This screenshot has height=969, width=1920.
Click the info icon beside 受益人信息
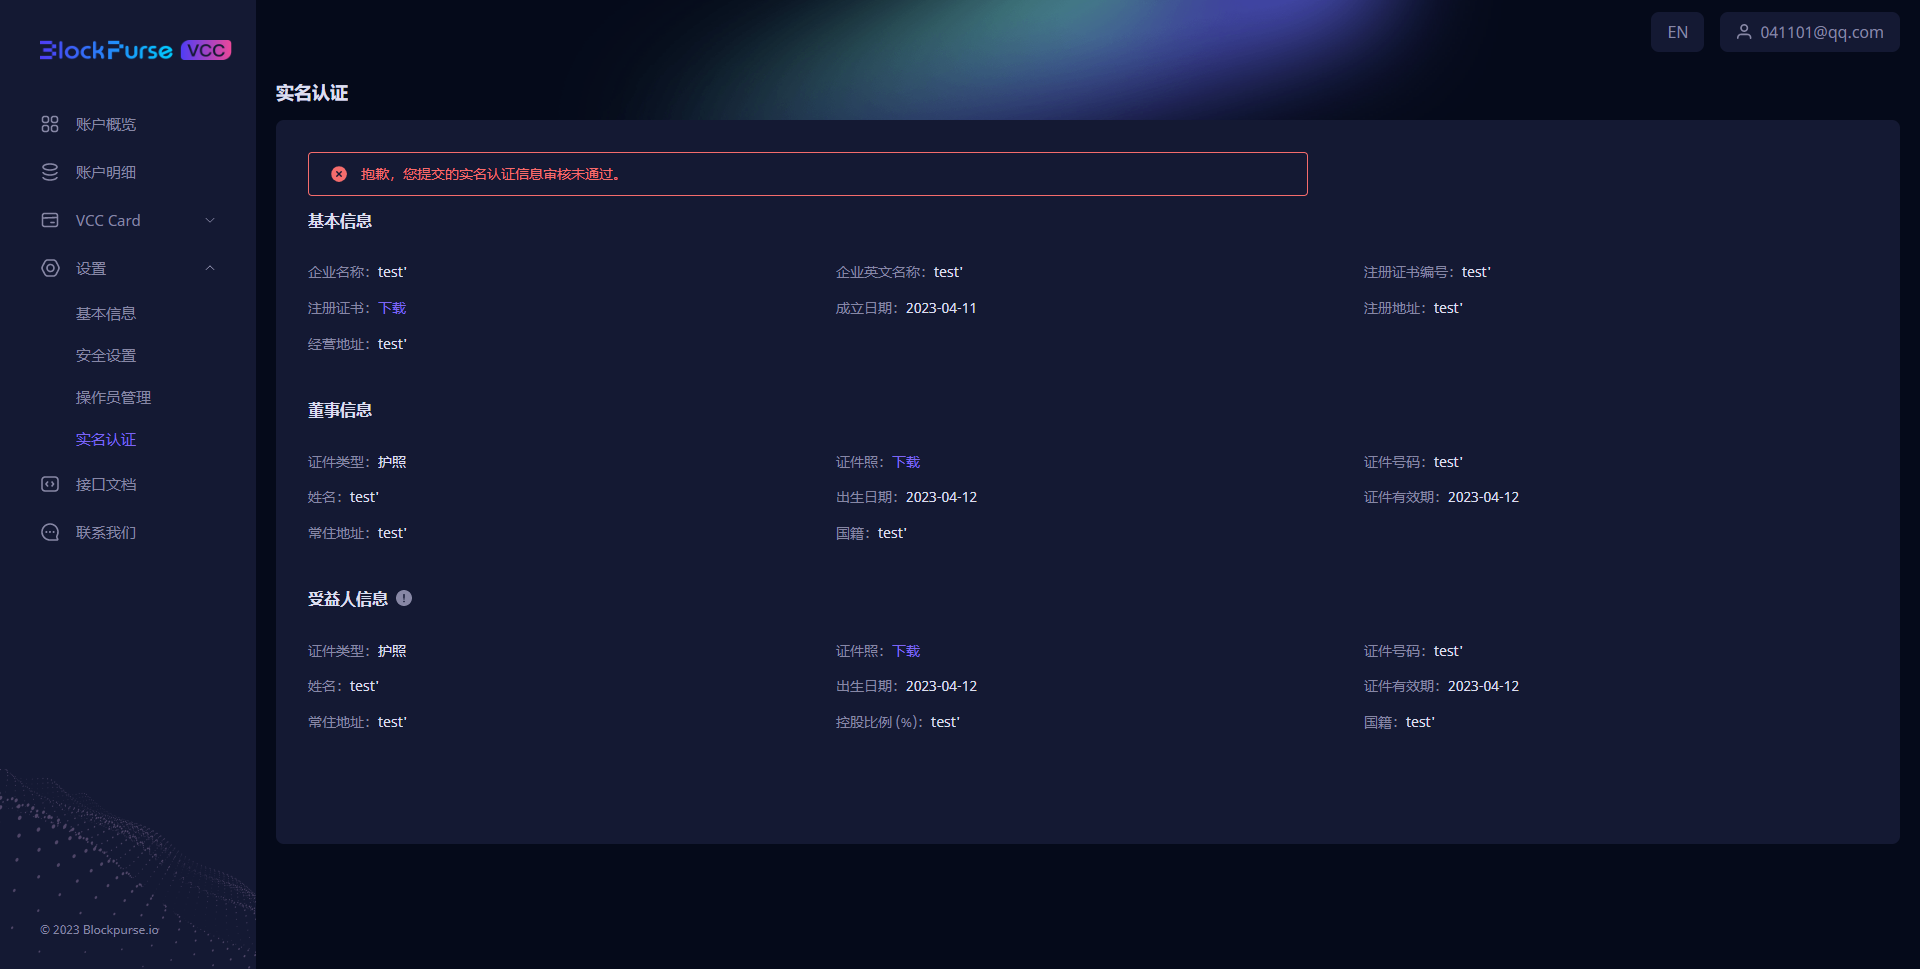[x=404, y=598]
